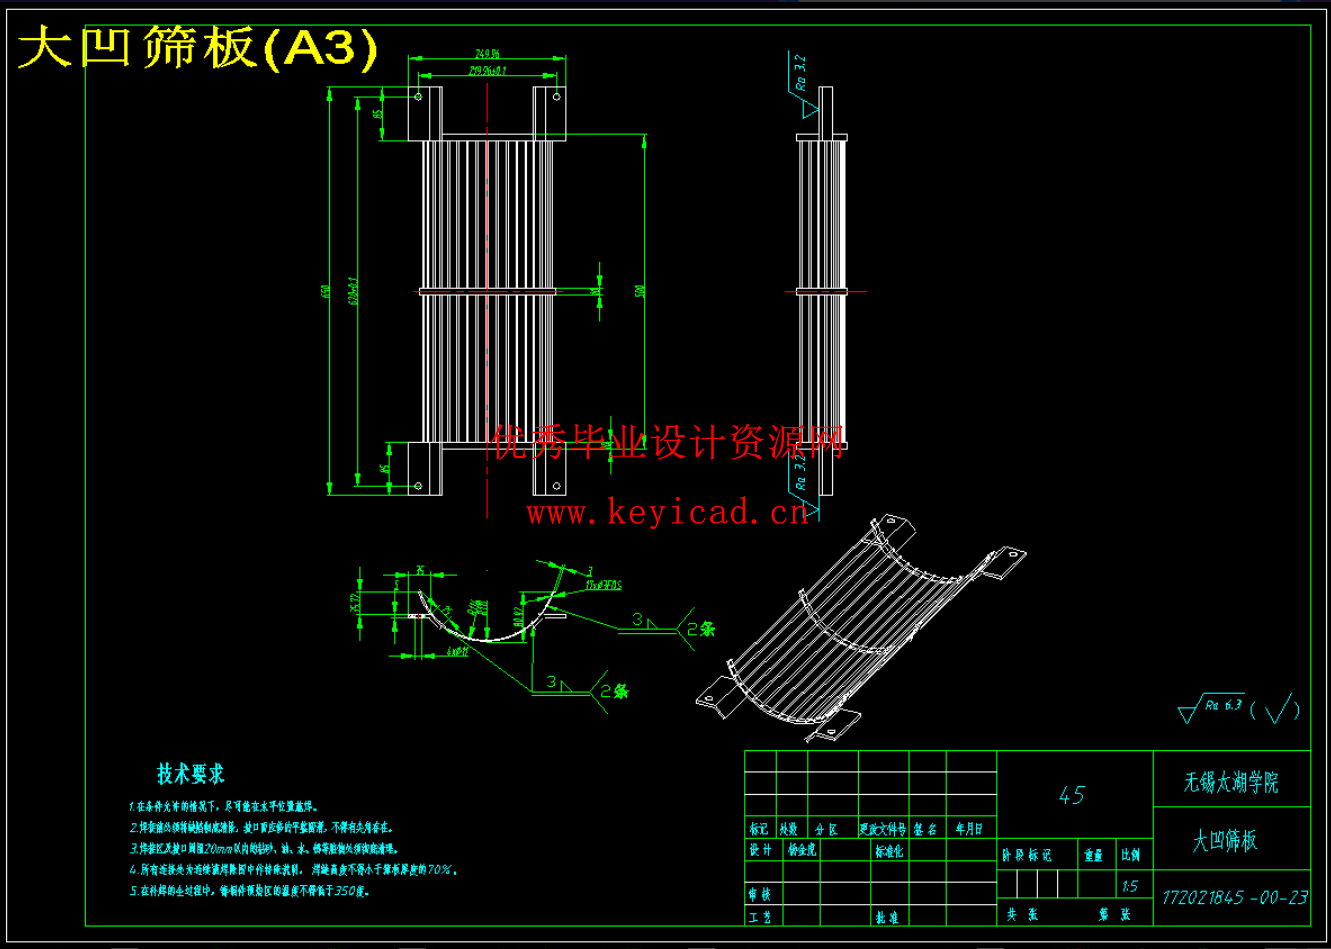Select the Ra 6.3 surface roughness symbol
The image size is (1331, 949).
(1213, 708)
